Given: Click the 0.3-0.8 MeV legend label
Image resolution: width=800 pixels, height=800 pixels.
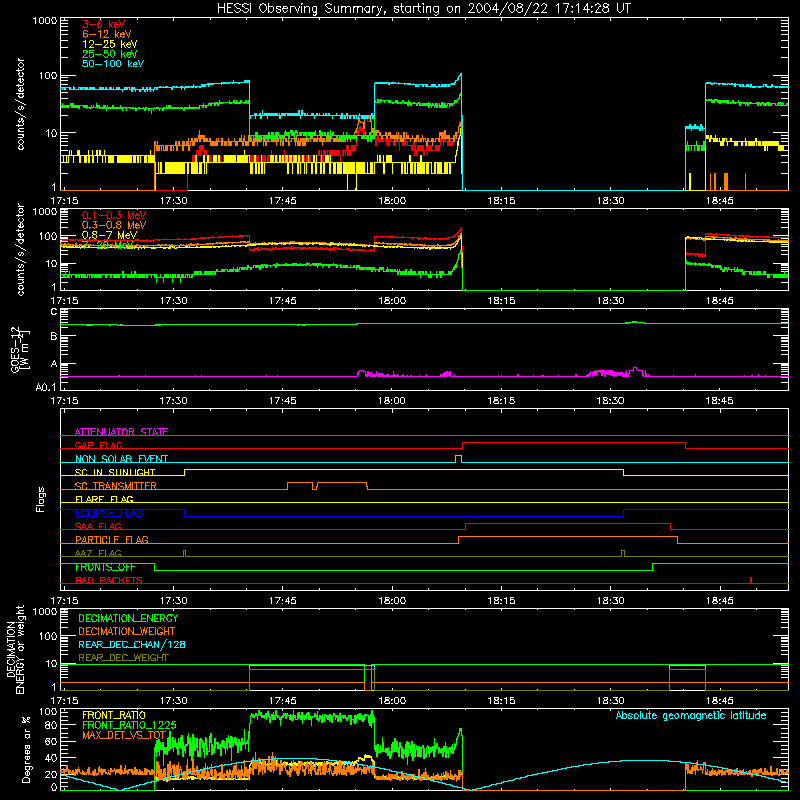Looking at the screenshot, I should [x=114, y=225].
